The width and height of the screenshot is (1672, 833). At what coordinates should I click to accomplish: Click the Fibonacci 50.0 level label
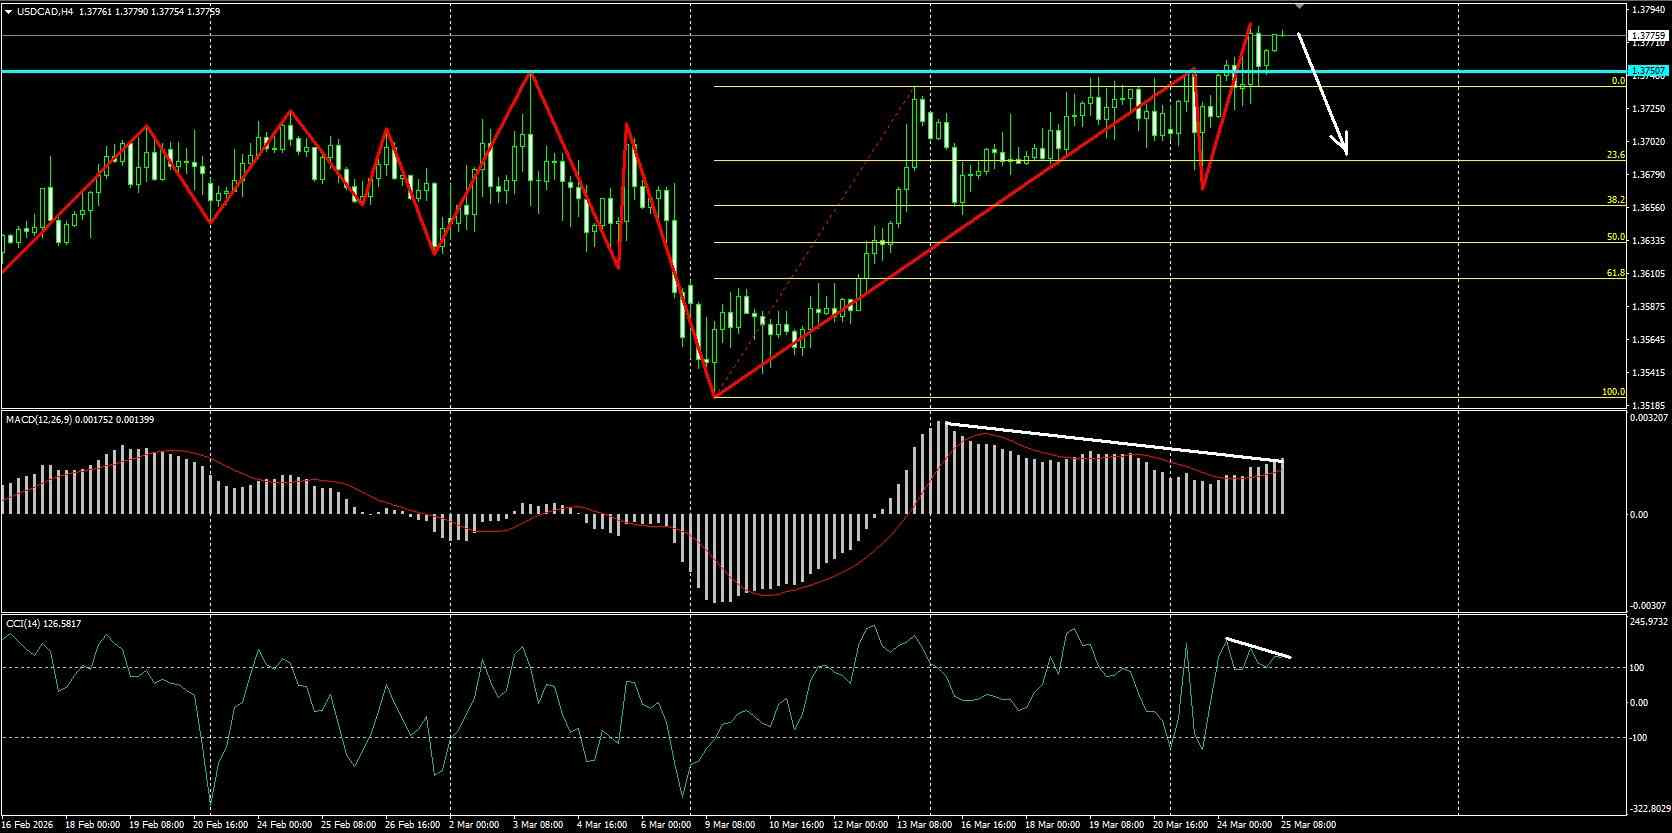click(x=1615, y=237)
